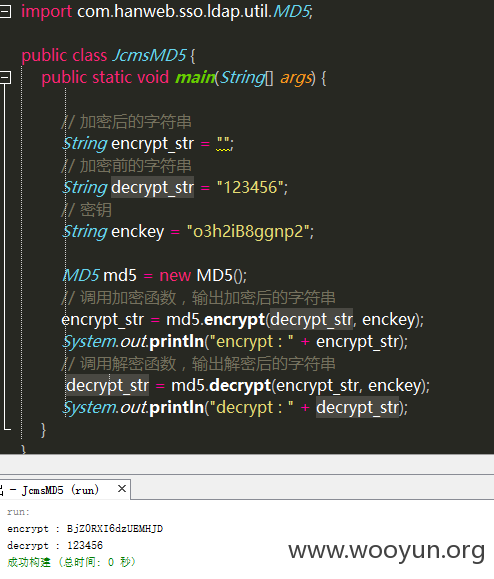Screen dimensions: 494x579
Task: Click the enckey variable declaration
Action: click(138, 232)
